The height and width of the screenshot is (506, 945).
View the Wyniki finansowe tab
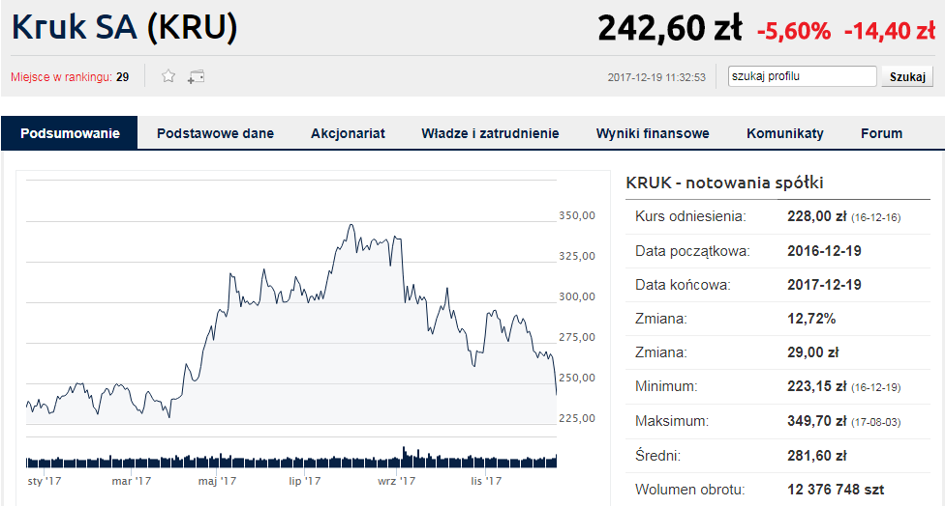(x=653, y=133)
